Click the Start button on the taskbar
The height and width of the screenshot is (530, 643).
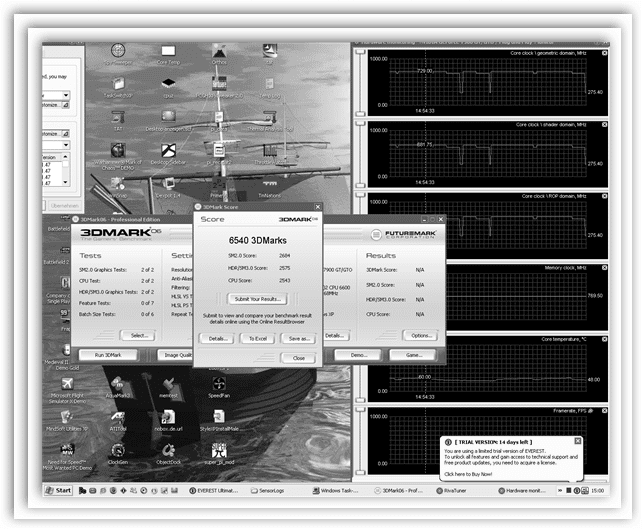58,490
